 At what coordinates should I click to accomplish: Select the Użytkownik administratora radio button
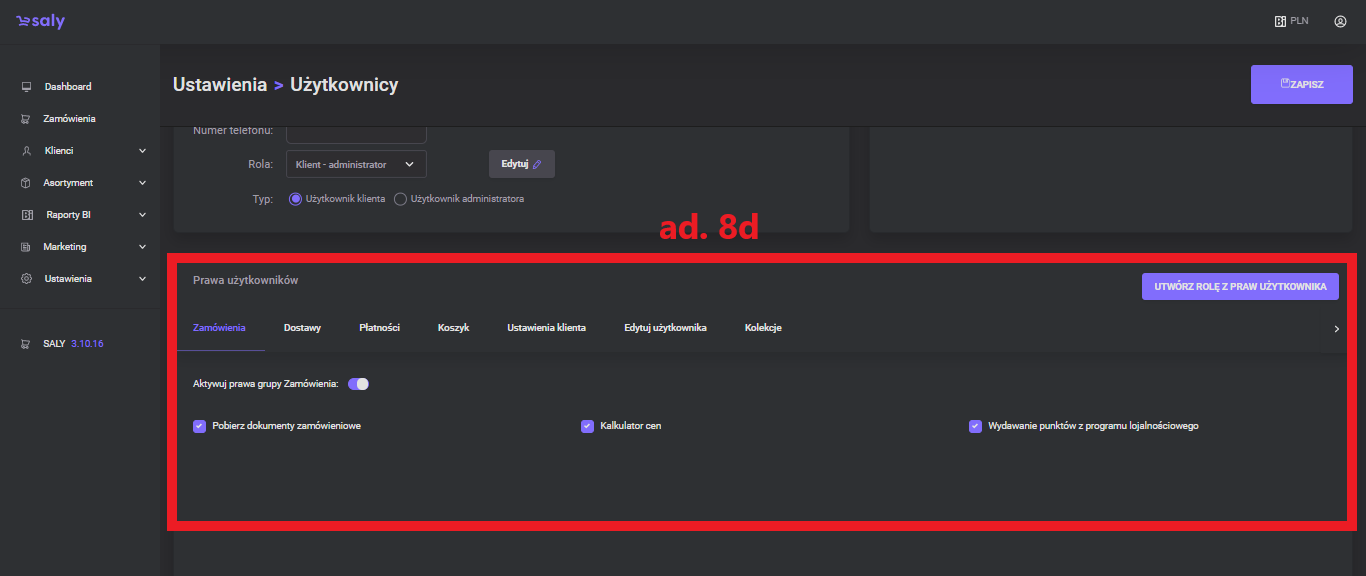click(401, 199)
